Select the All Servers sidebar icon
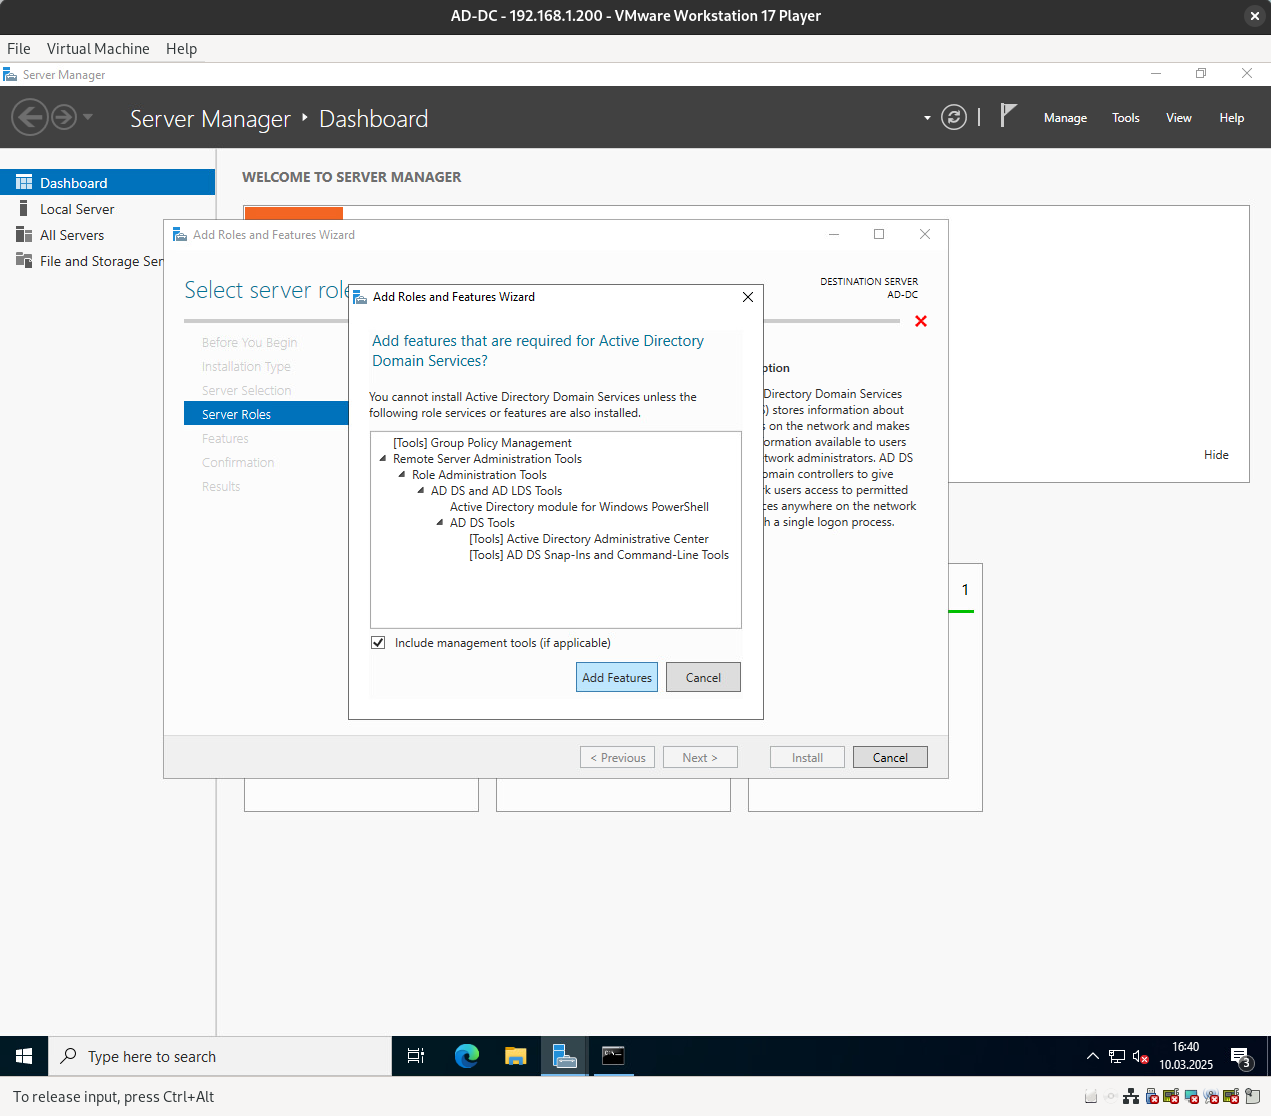Image resolution: width=1271 pixels, height=1116 pixels. (23, 235)
